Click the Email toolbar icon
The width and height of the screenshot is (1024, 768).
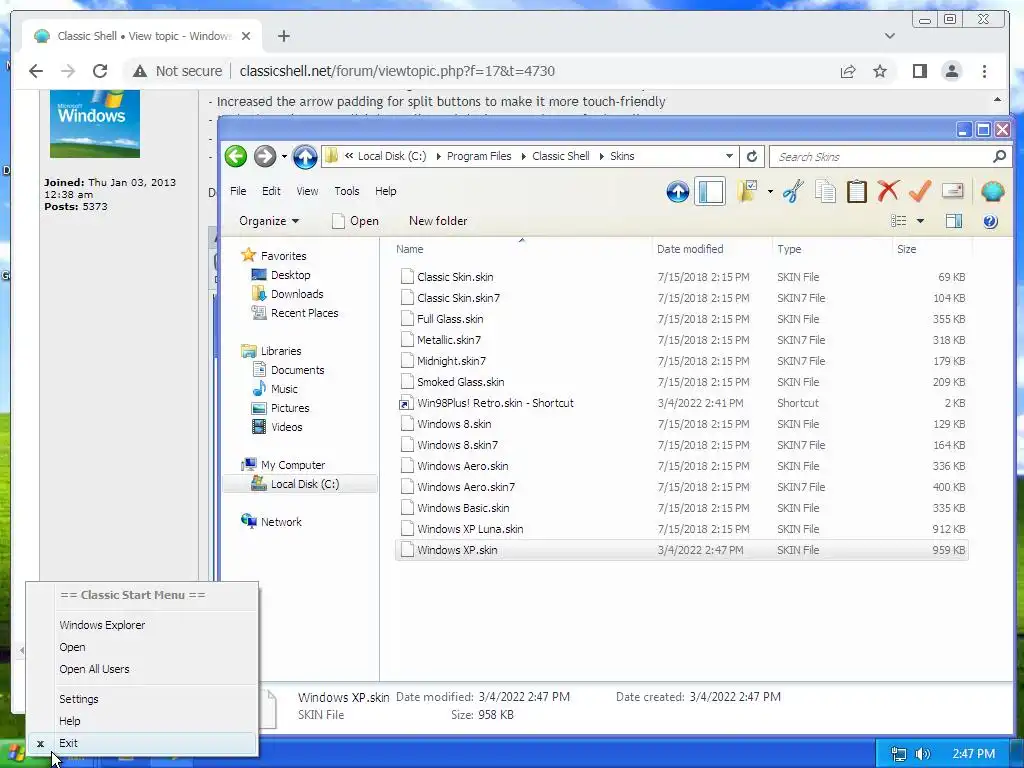click(x=953, y=191)
